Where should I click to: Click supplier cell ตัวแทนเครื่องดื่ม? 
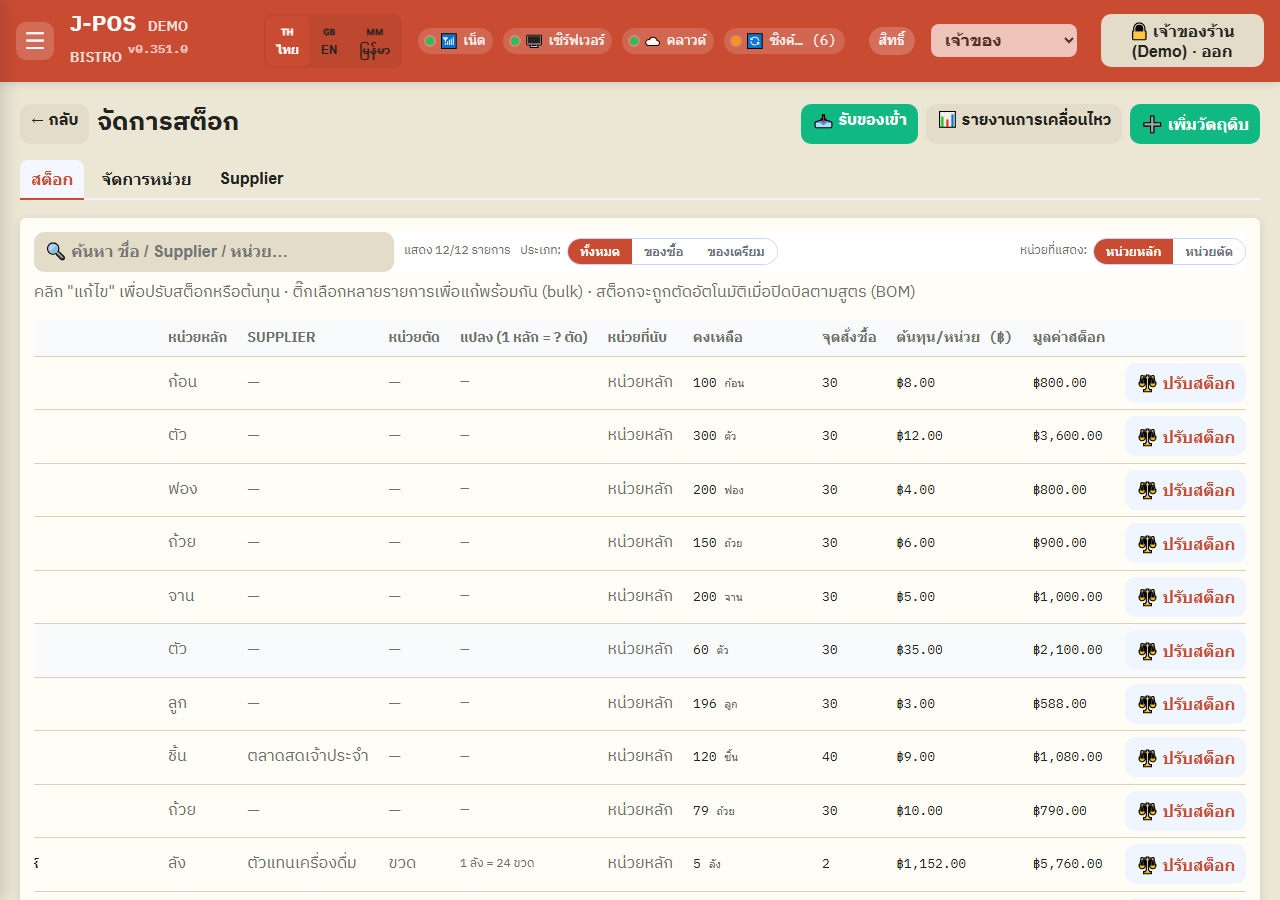click(301, 862)
